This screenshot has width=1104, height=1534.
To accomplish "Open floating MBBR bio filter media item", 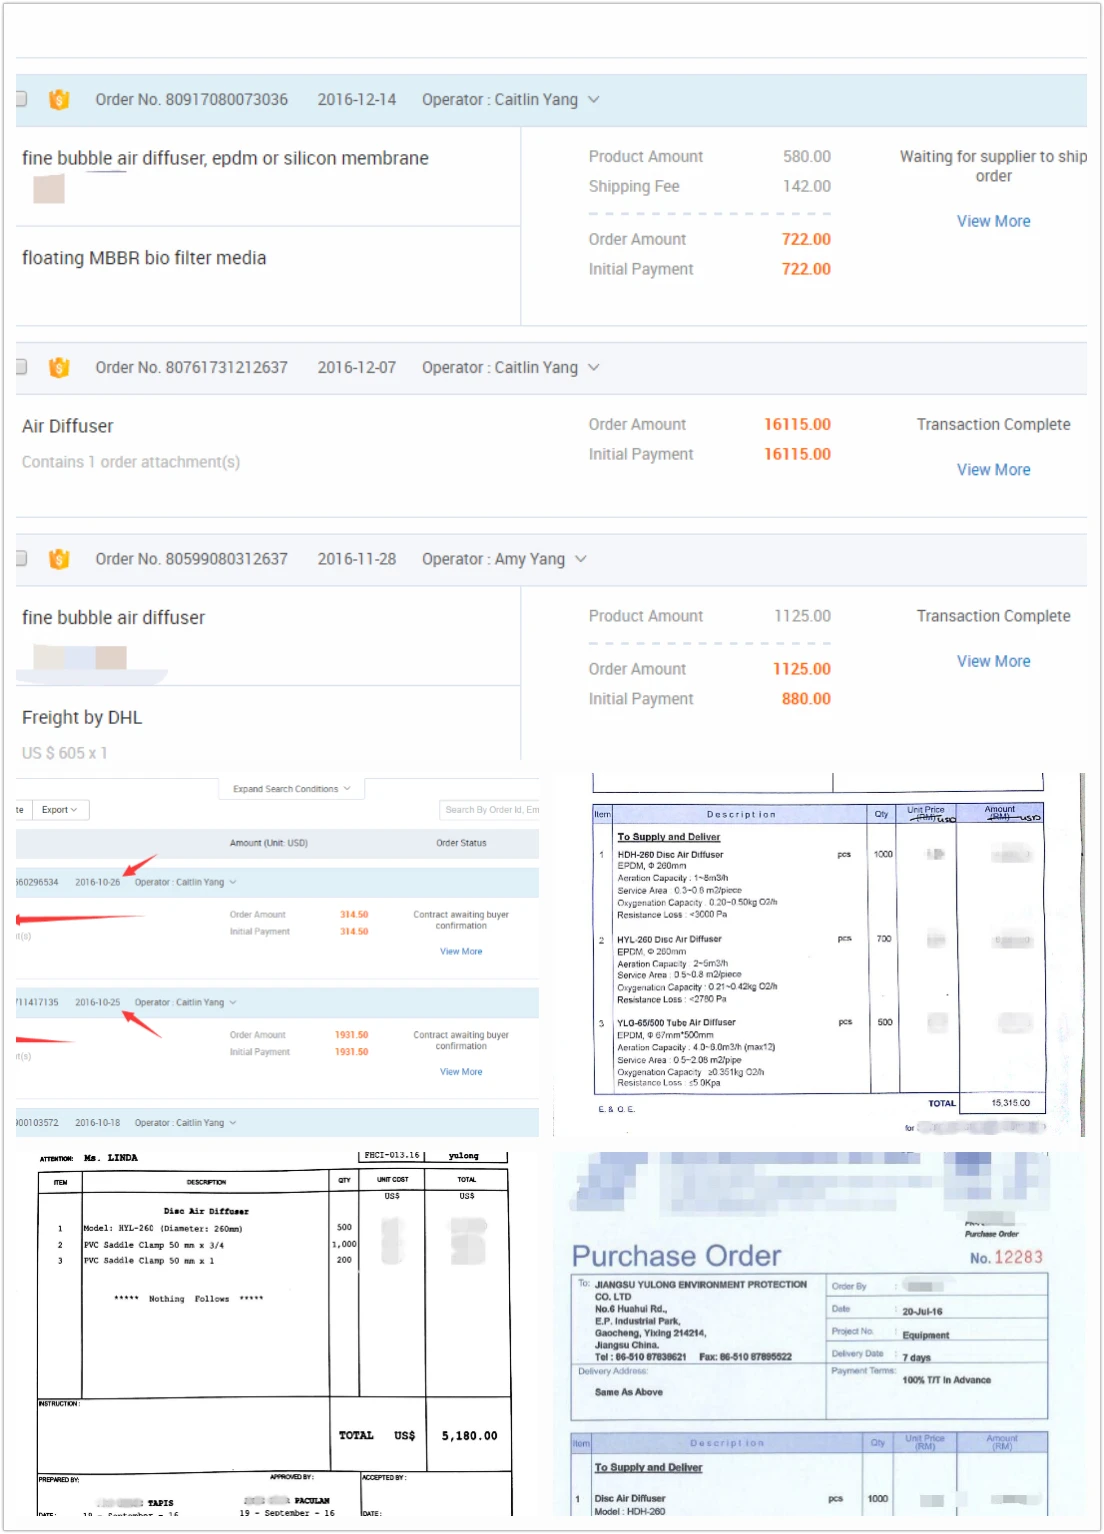I will pos(144,258).
